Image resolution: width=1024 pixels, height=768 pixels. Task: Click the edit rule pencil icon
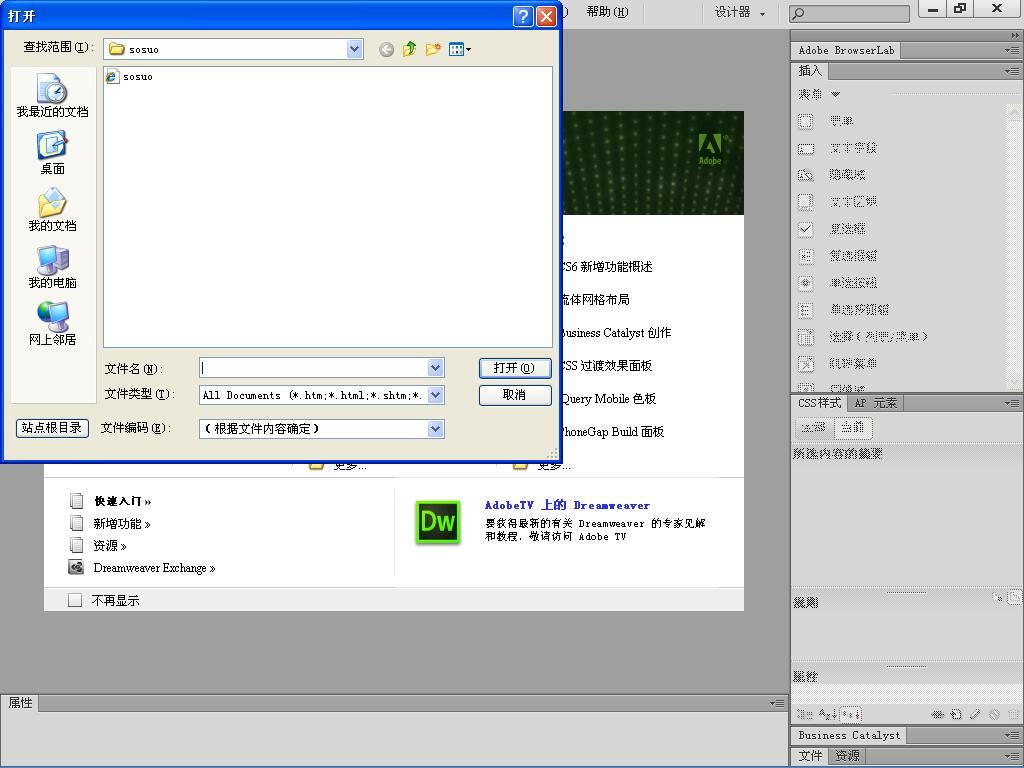pyautogui.click(x=975, y=714)
